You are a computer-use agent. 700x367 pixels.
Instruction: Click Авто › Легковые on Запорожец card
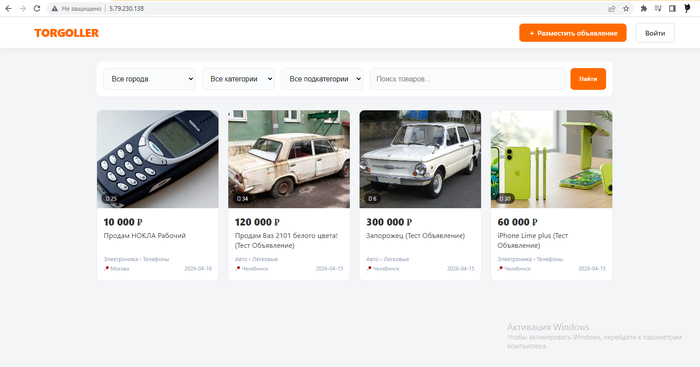tap(388, 259)
